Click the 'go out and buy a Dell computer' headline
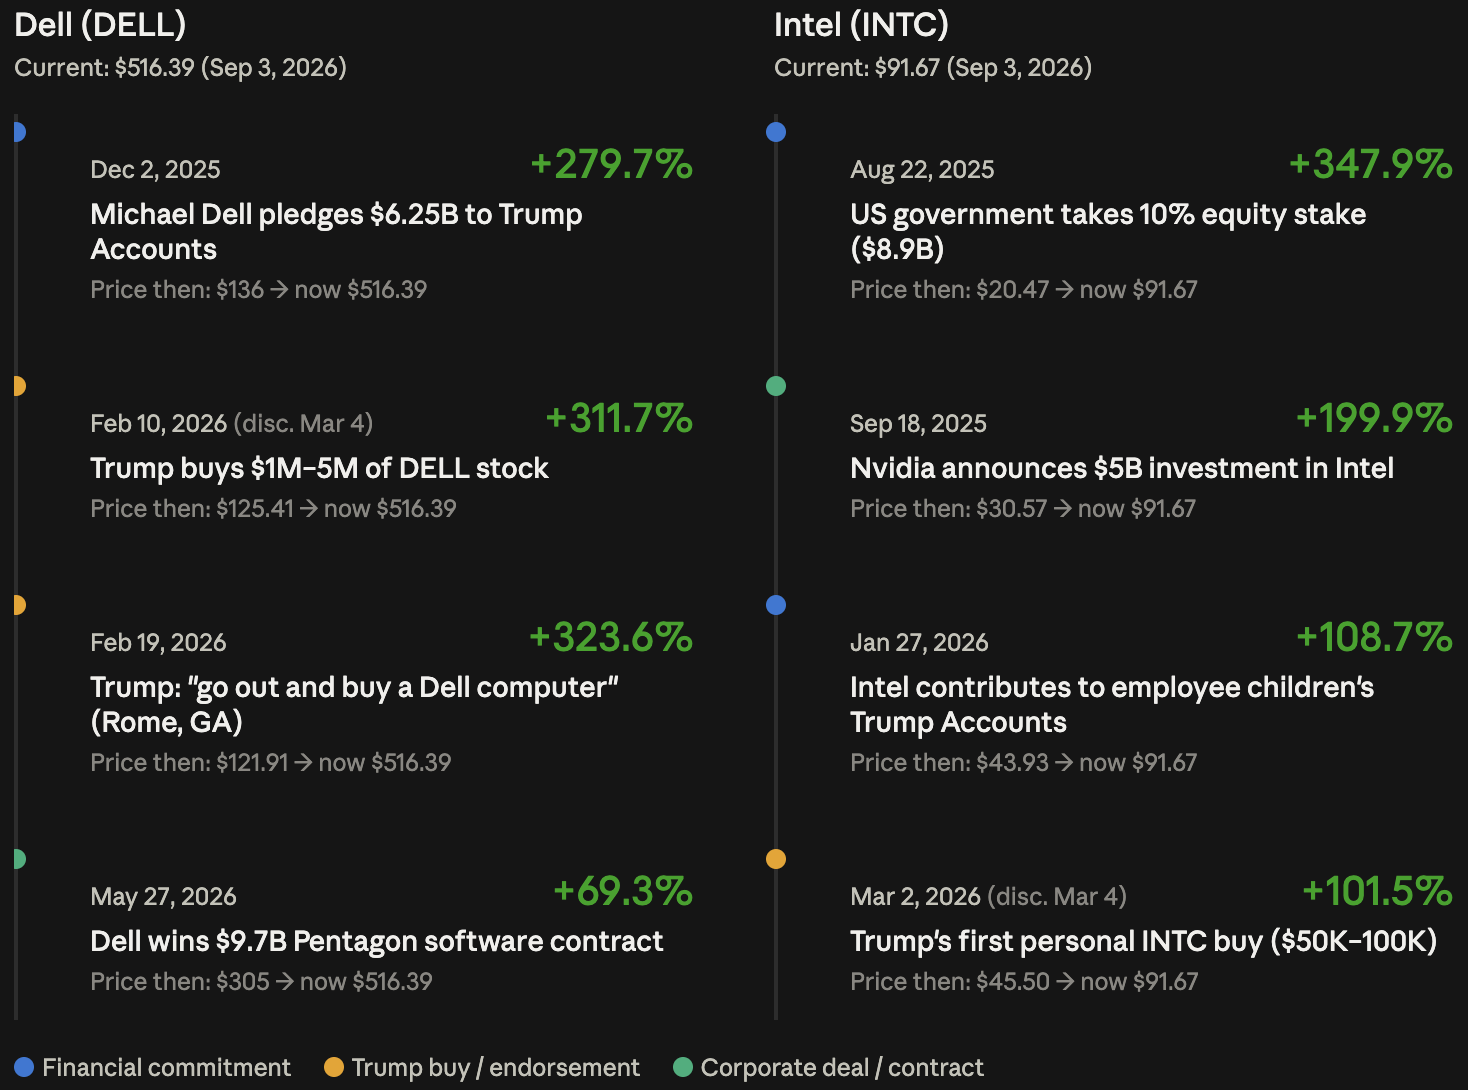Viewport: 1468px width, 1090px height. tap(354, 705)
